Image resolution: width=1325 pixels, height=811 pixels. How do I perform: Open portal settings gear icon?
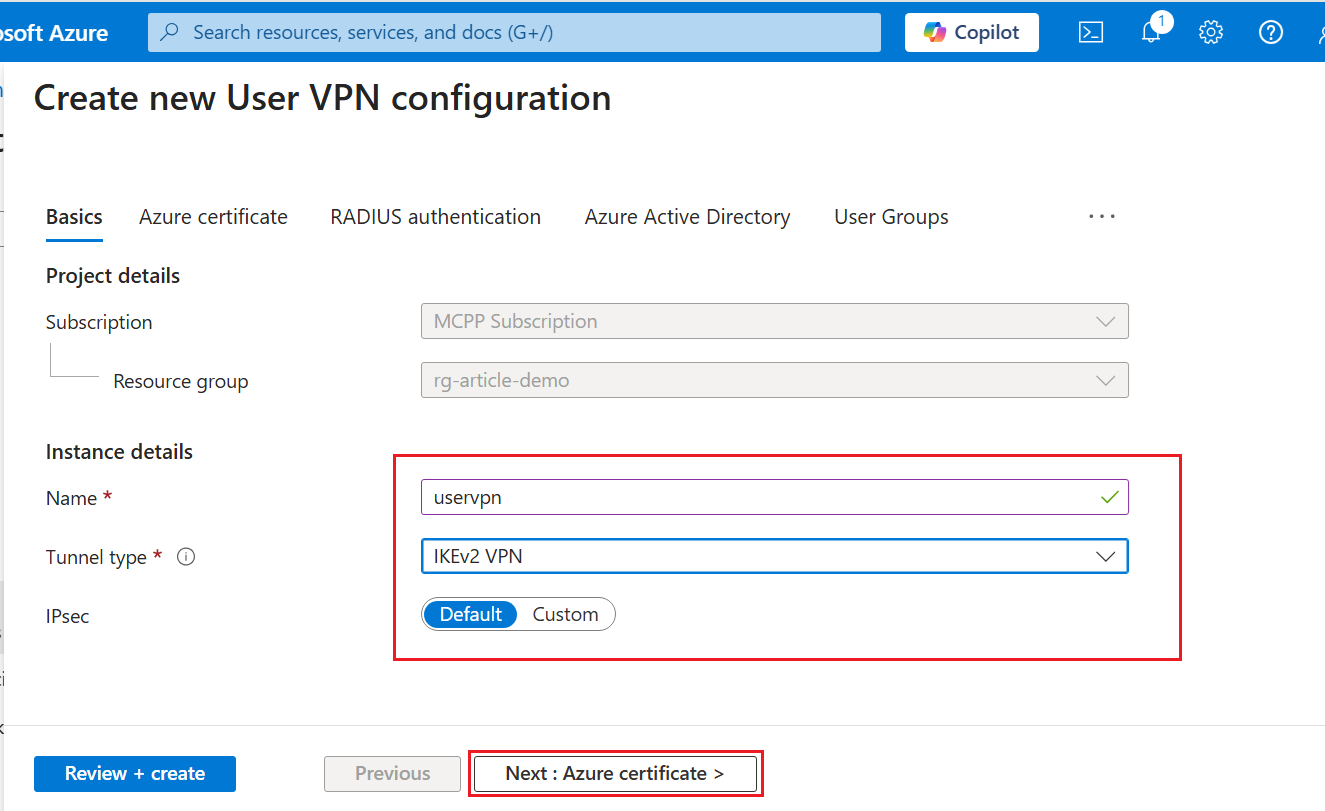1211,33
